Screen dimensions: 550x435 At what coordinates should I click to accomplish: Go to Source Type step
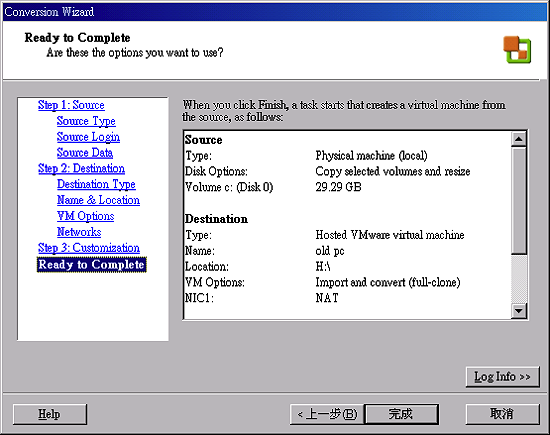(86, 121)
